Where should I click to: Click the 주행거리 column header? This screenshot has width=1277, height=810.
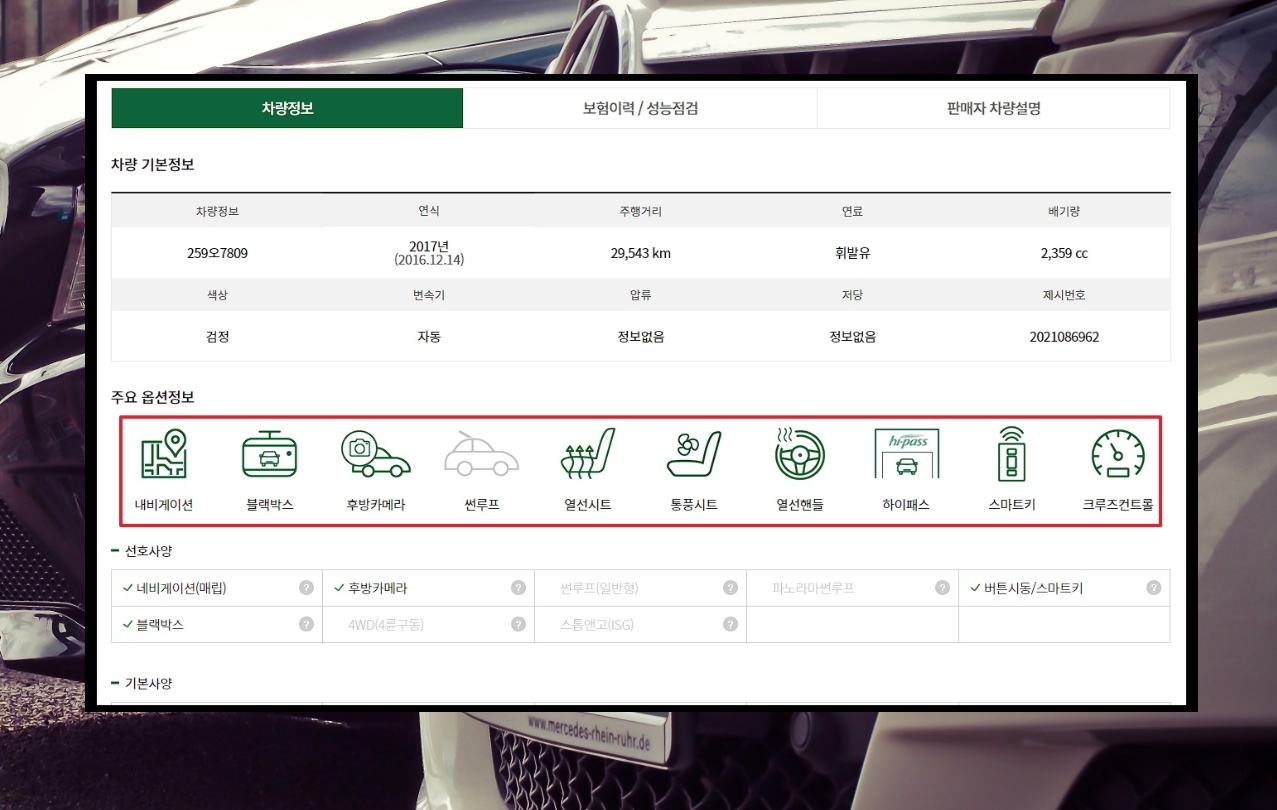(x=640, y=211)
